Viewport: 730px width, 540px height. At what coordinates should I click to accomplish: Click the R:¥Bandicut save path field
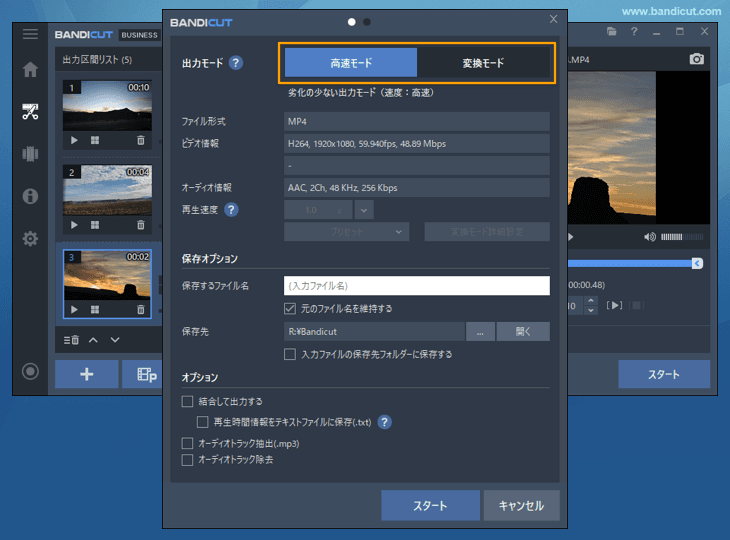(x=374, y=331)
